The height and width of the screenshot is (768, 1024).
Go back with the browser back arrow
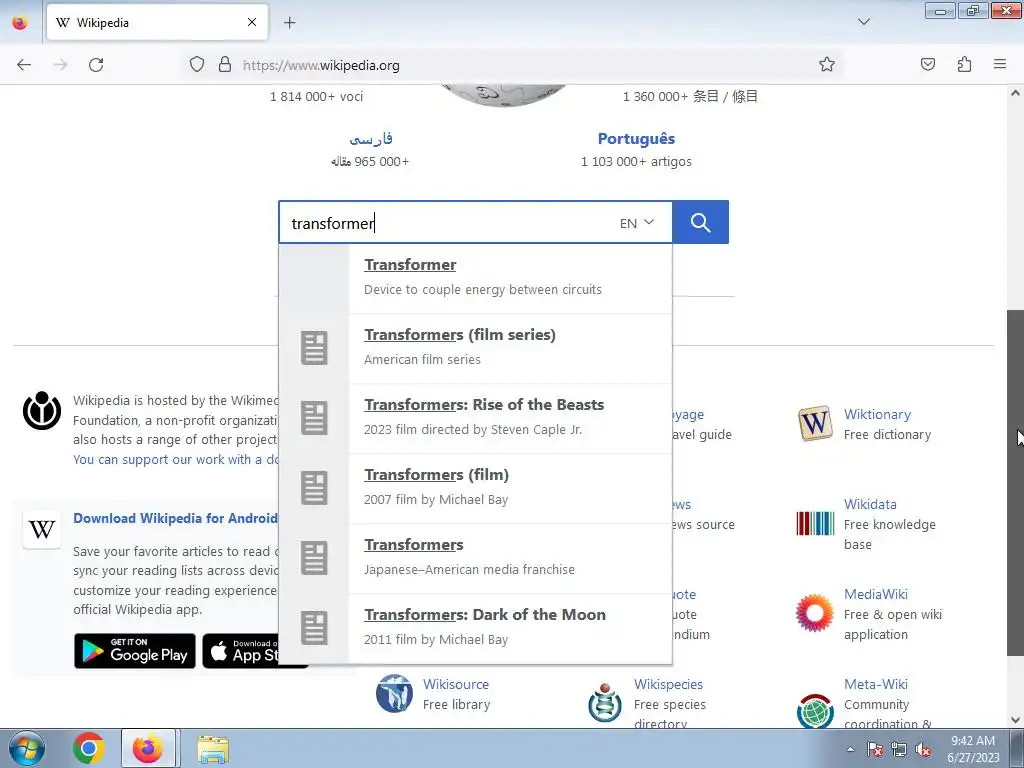[x=24, y=65]
